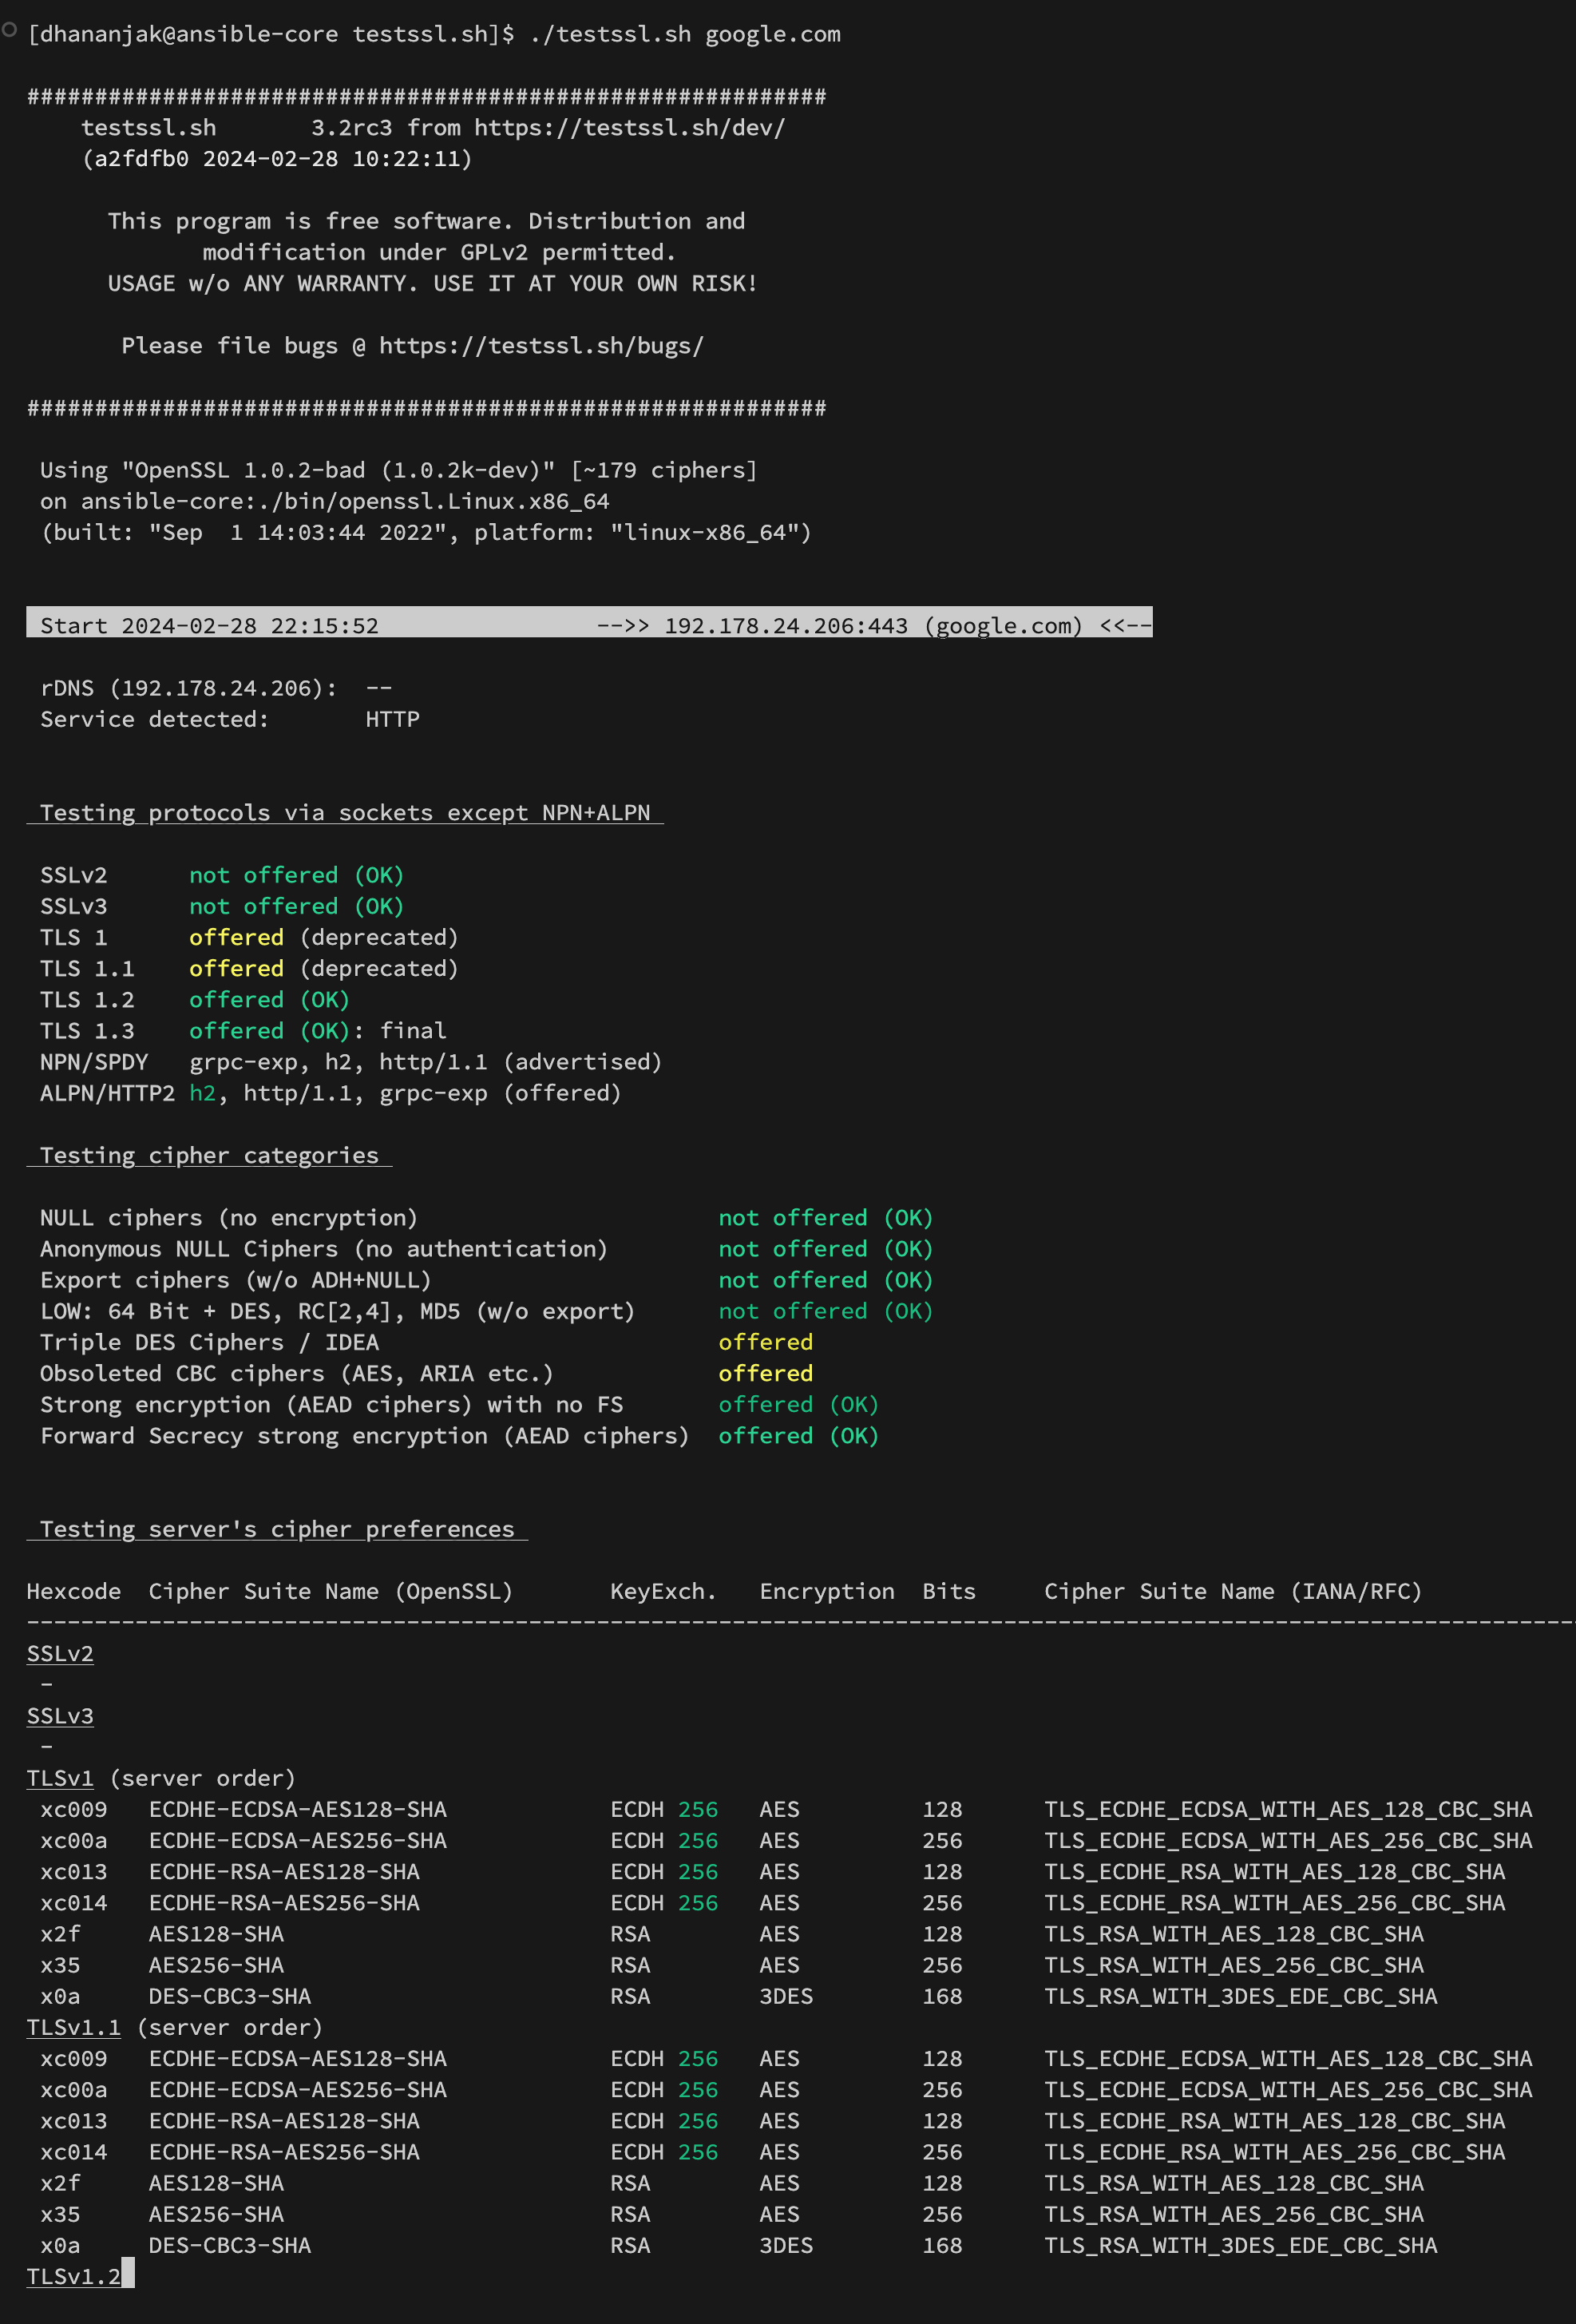Click the path "ansible-core:./bin/openssl.Linux.x86_64"
This screenshot has height=2324, width=1576.
click(345, 501)
